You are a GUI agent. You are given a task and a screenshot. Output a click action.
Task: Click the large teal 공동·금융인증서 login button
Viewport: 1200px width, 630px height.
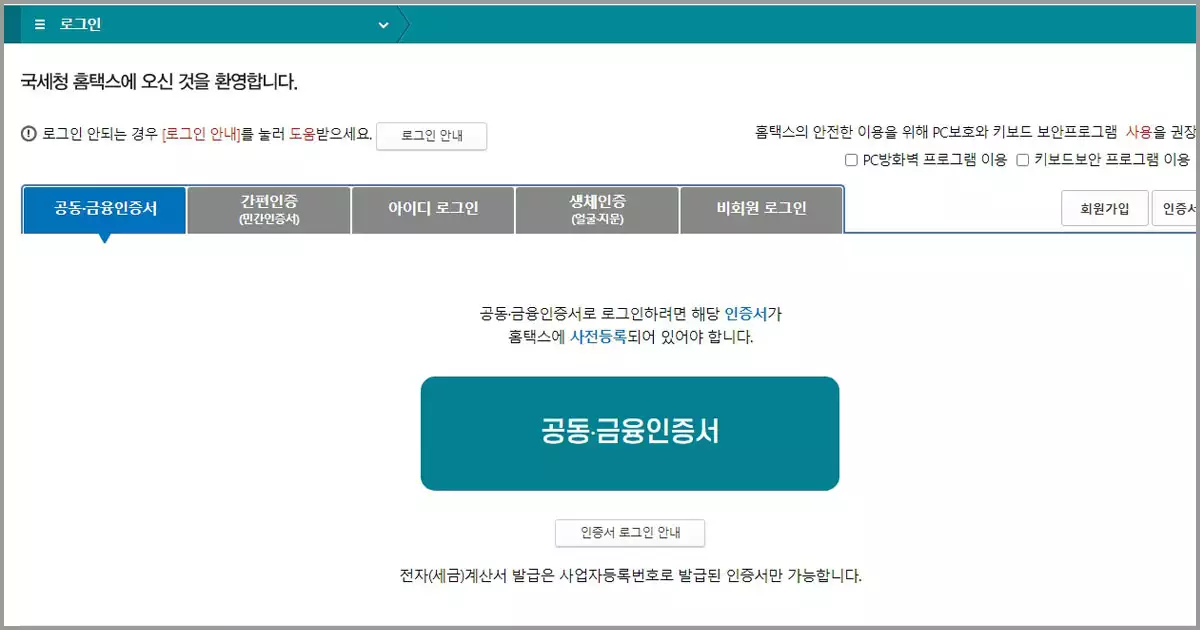coord(631,432)
